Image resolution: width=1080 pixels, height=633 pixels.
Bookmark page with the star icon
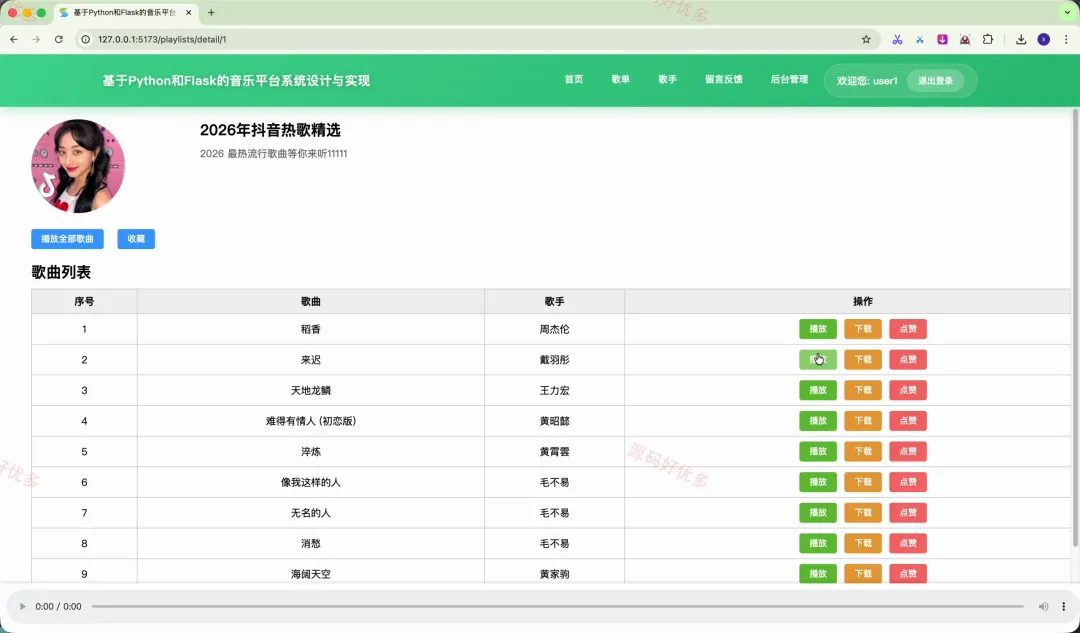[x=866, y=39]
